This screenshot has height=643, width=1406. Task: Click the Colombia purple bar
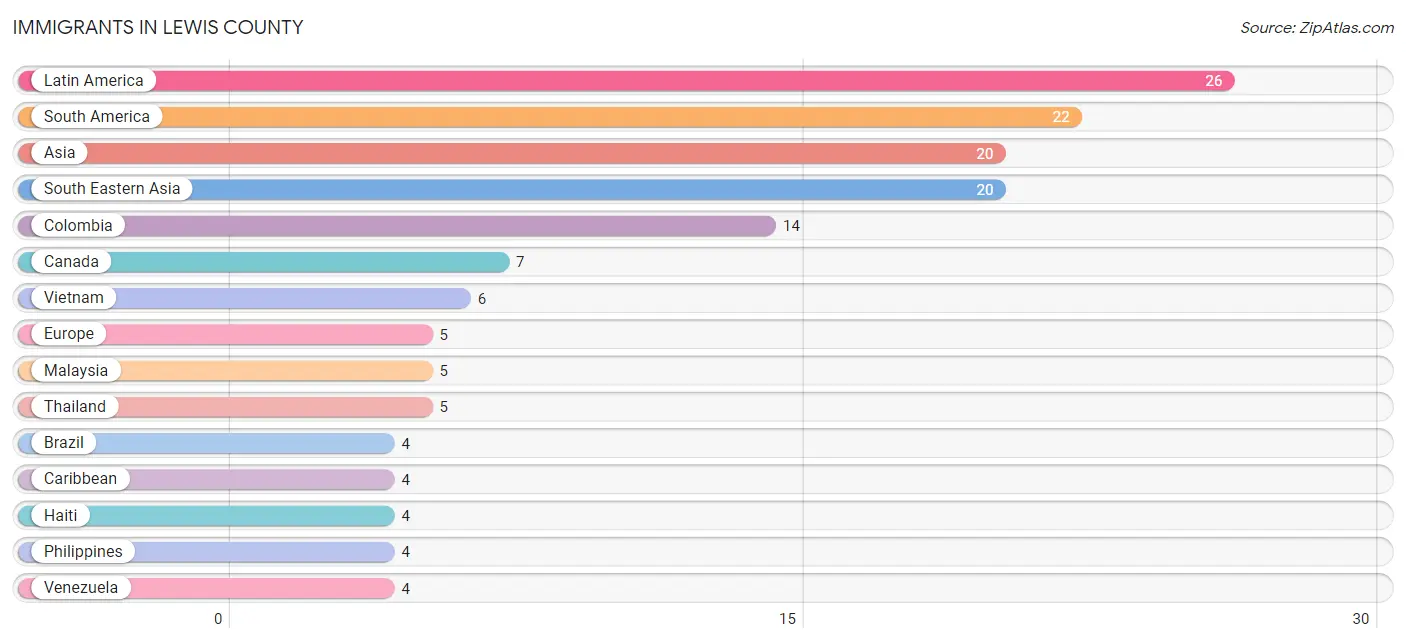(397, 226)
